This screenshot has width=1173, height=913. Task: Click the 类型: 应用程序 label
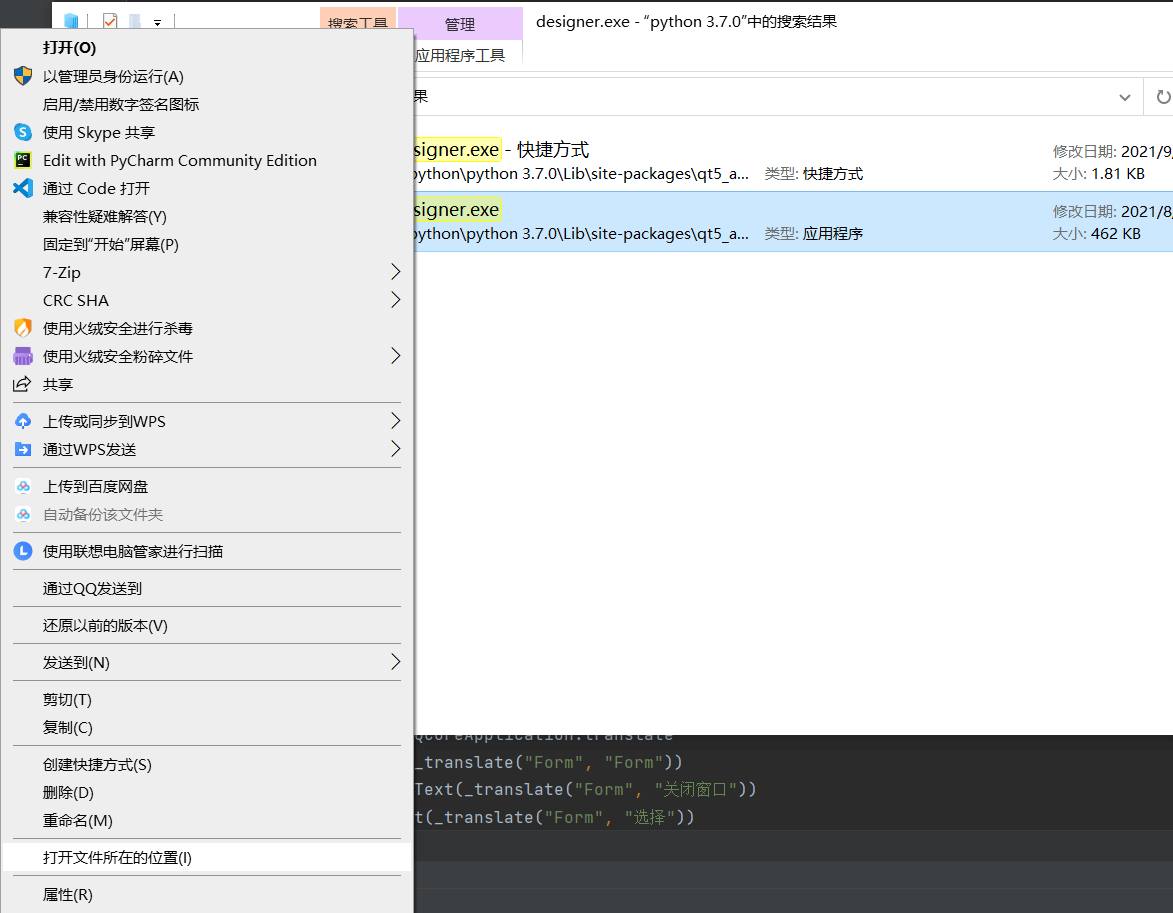coord(814,233)
